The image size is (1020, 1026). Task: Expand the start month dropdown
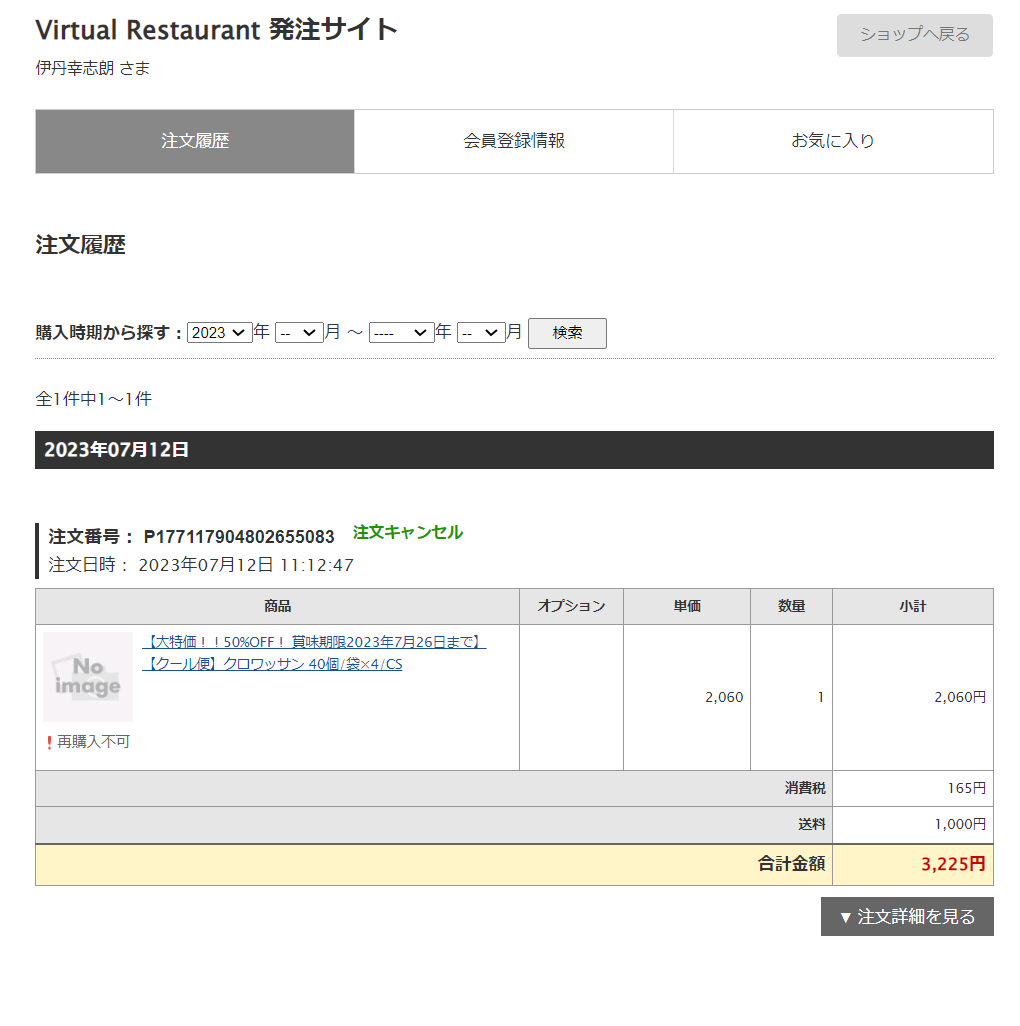pos(298,333)
